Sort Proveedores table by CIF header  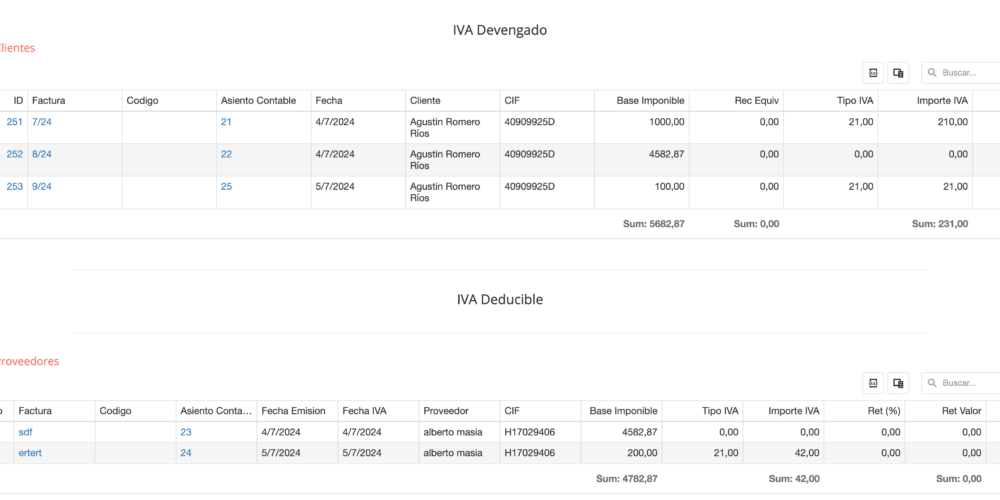coord(540,411)
